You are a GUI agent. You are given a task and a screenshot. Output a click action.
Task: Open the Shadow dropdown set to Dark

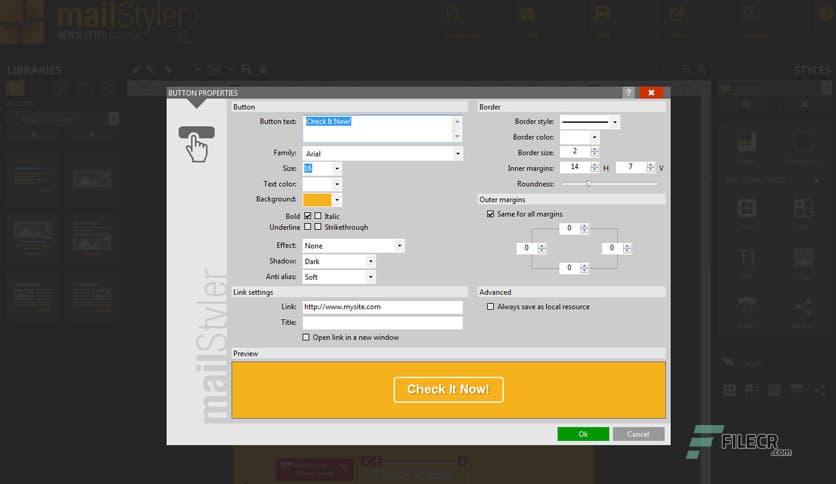tap(339, 261)
